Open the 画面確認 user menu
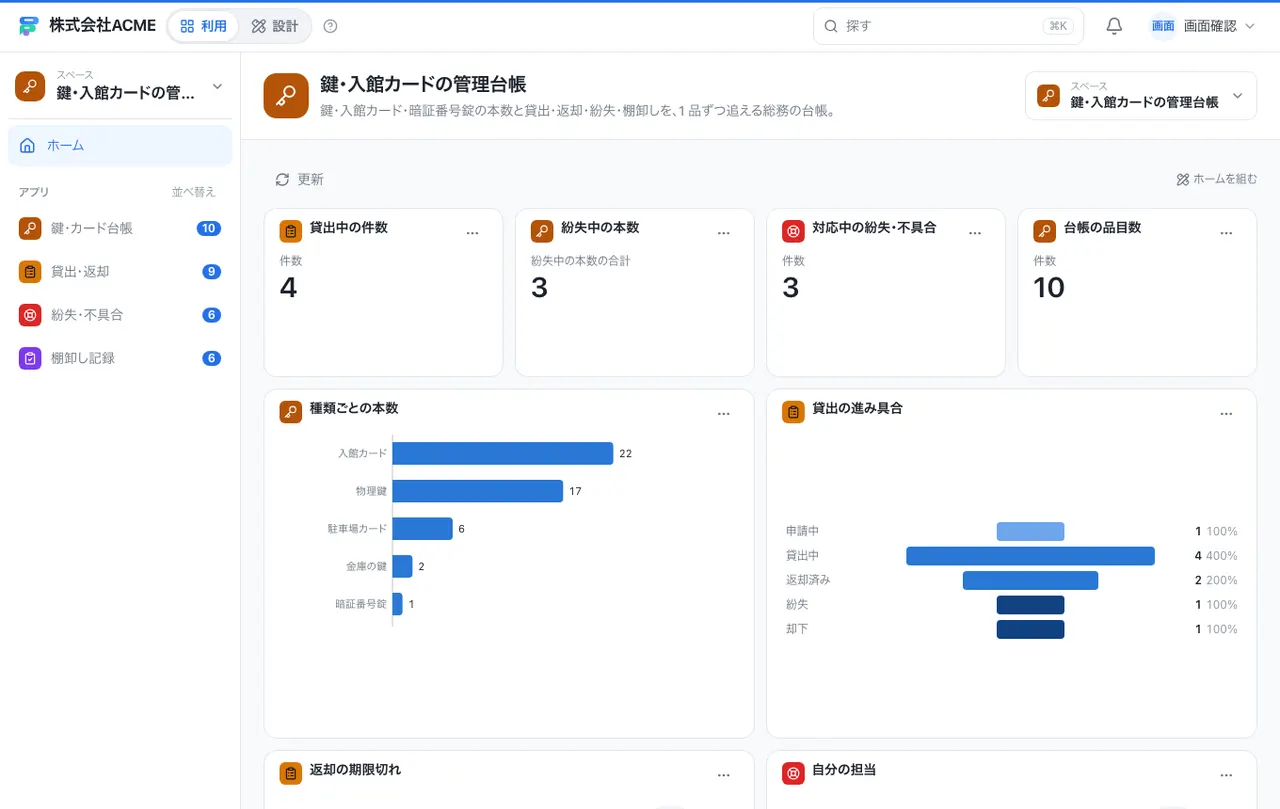This screenshot has height=809, width=1280. pyautogui.click(x=1202, y=26)
